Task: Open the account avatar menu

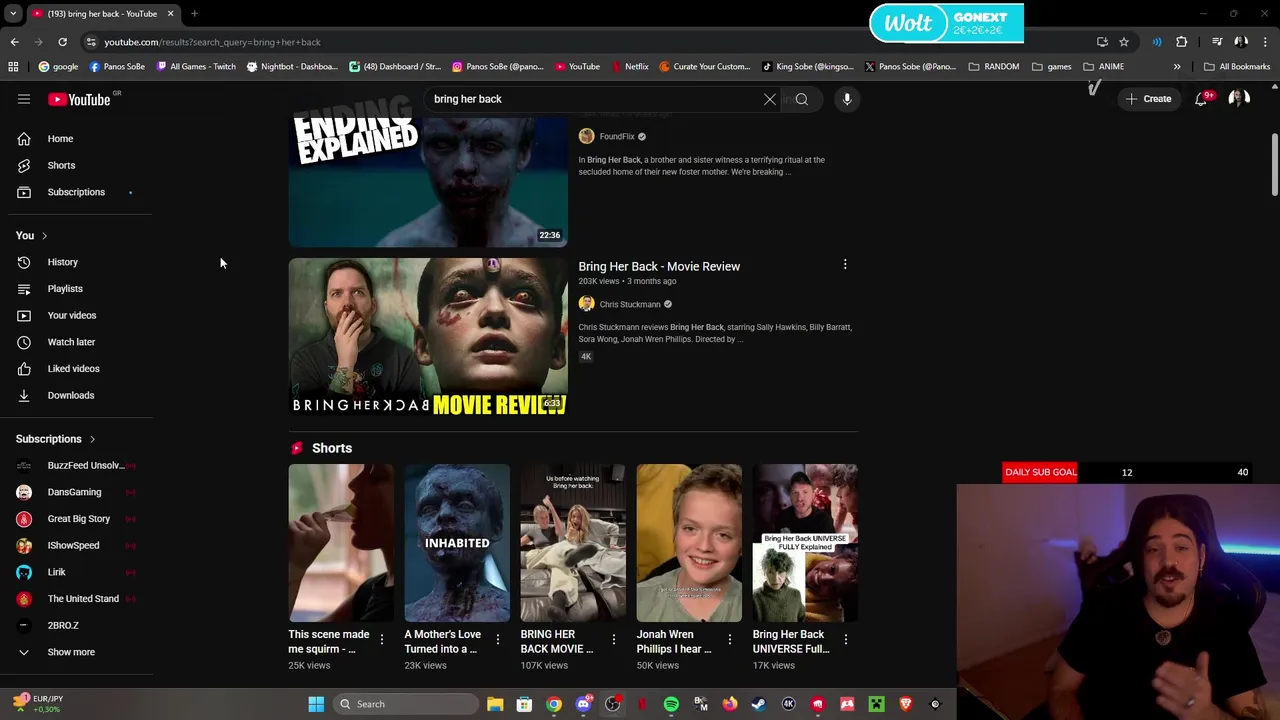Action: [x=1239, y=99]
